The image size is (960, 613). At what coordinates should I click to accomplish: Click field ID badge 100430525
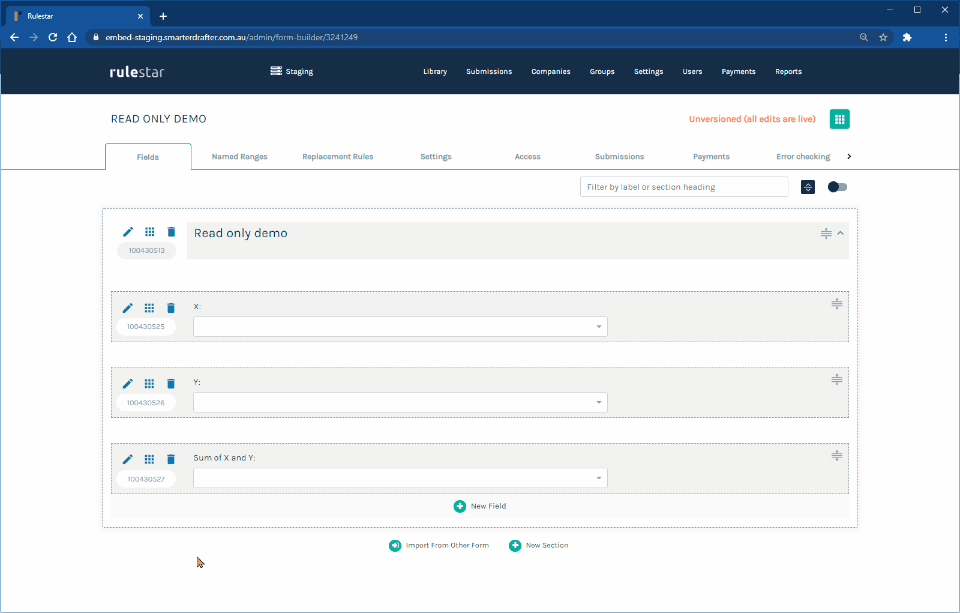(x=146, y=327)
